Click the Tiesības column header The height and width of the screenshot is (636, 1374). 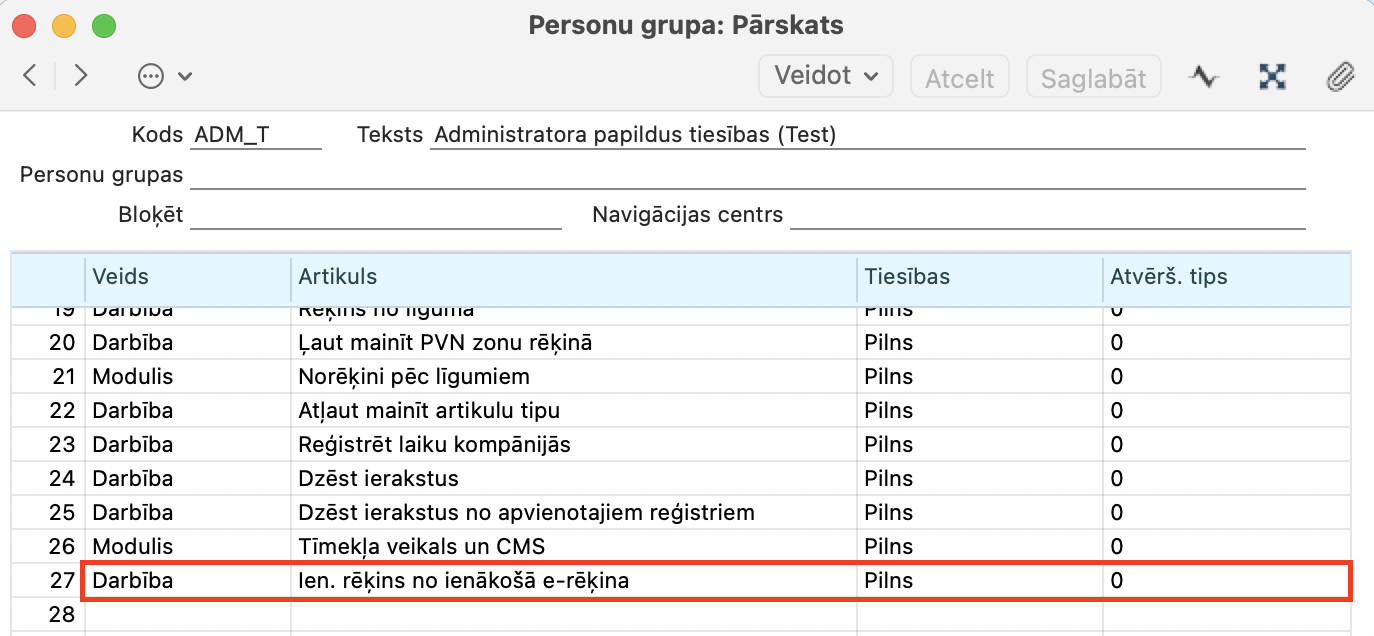[979, 277]
